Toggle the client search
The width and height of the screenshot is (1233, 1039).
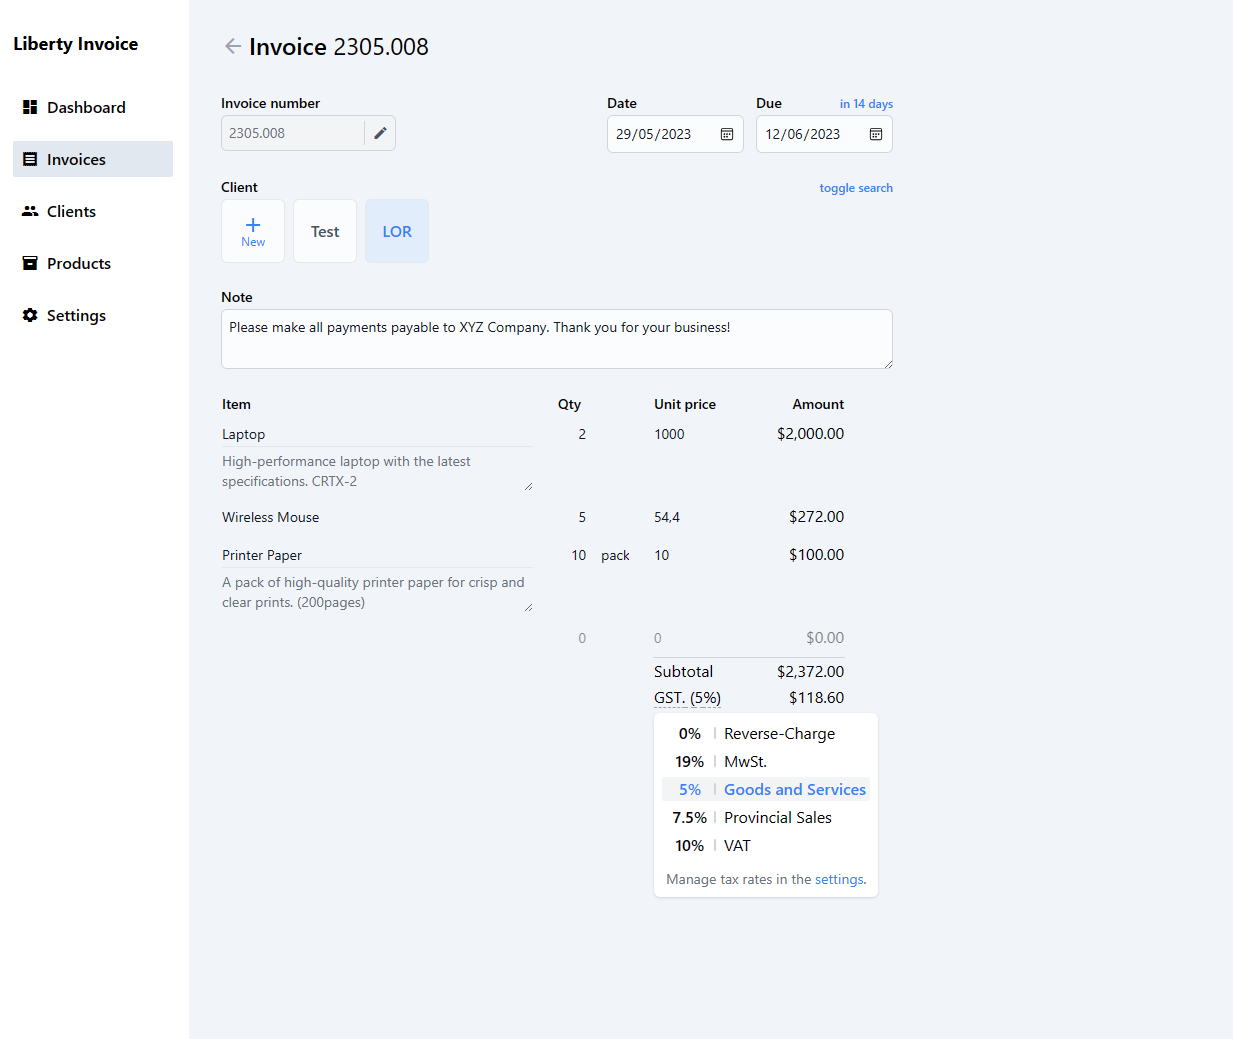coord(856,188)
